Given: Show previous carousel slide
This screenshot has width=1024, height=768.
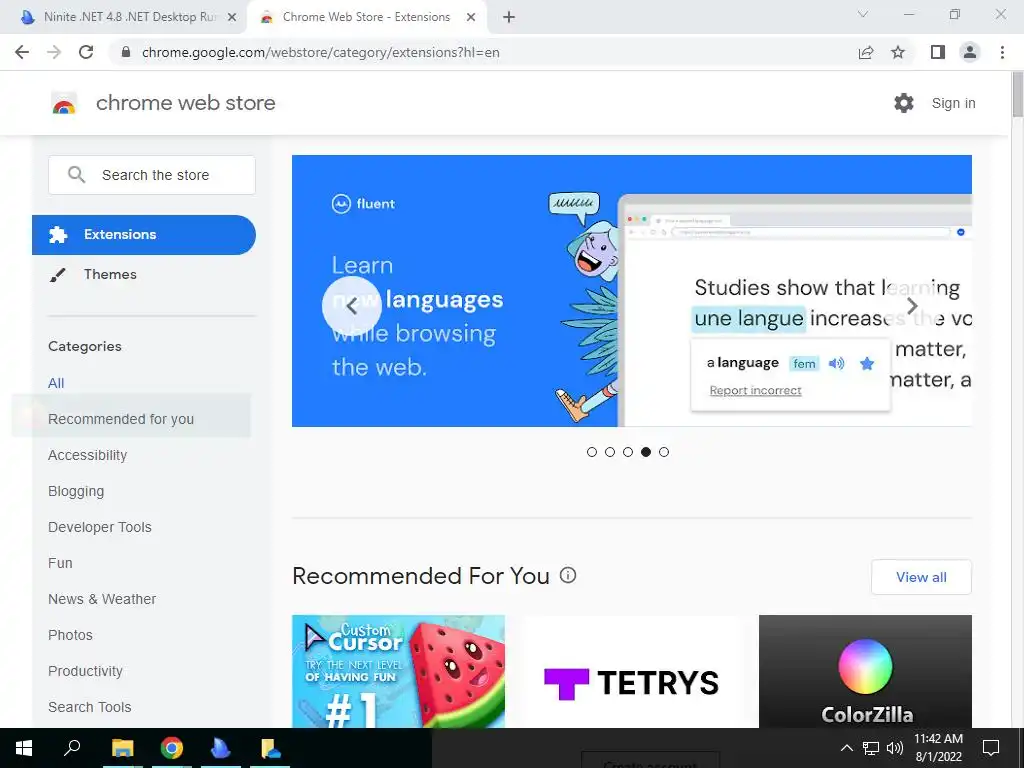Looking at the screenshot, I should coord(351,306).
